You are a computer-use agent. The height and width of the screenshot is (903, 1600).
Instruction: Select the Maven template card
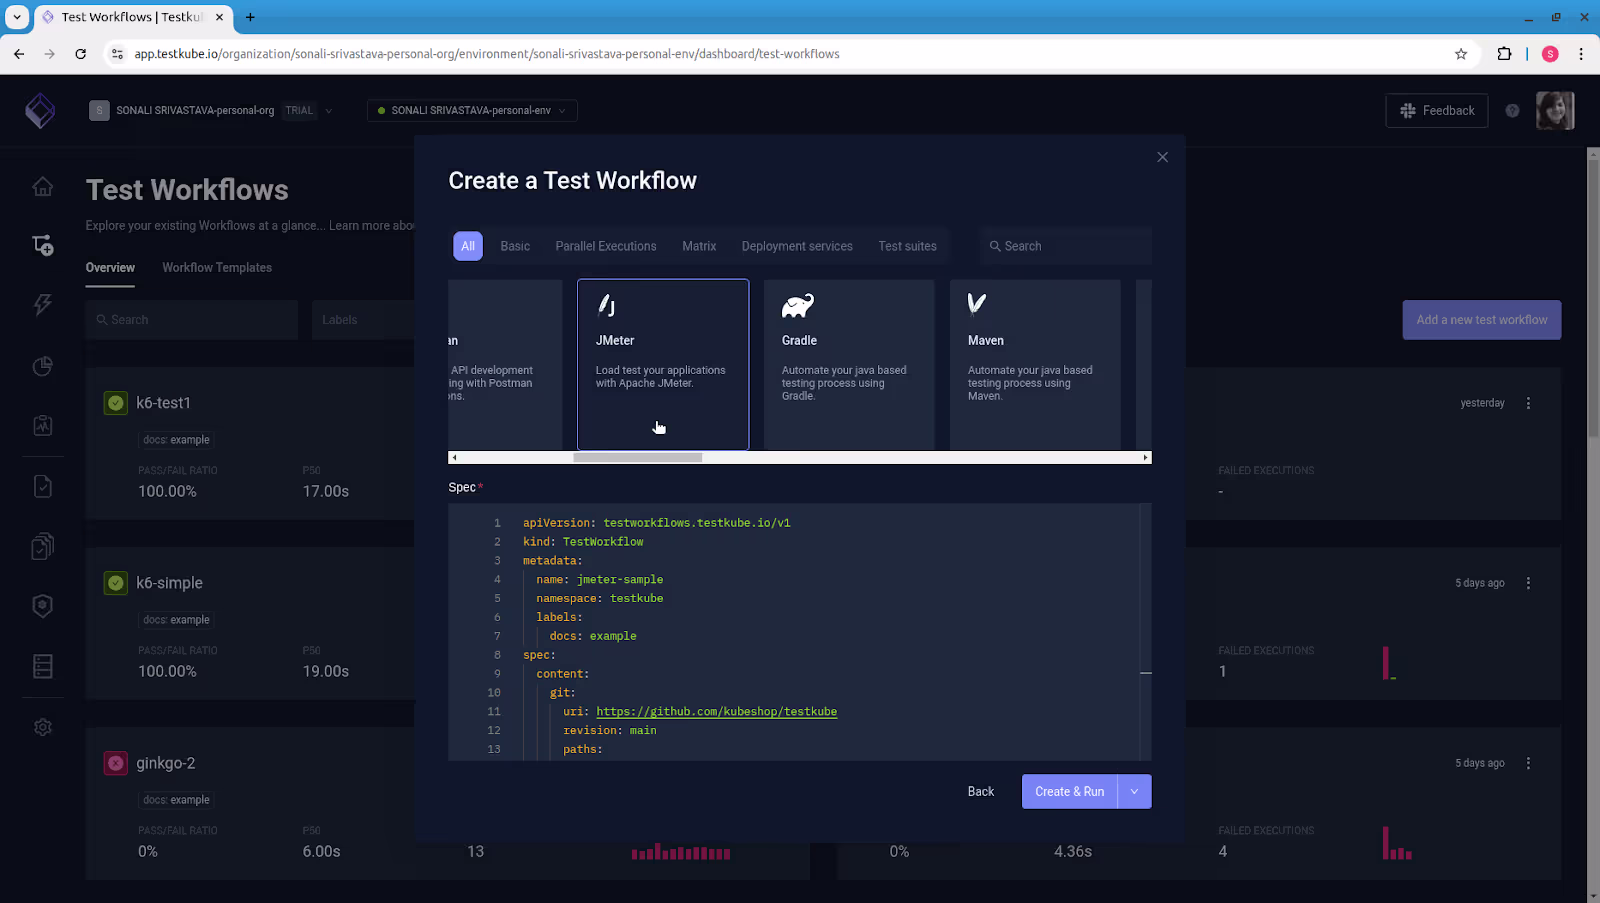click(1035, 364)
